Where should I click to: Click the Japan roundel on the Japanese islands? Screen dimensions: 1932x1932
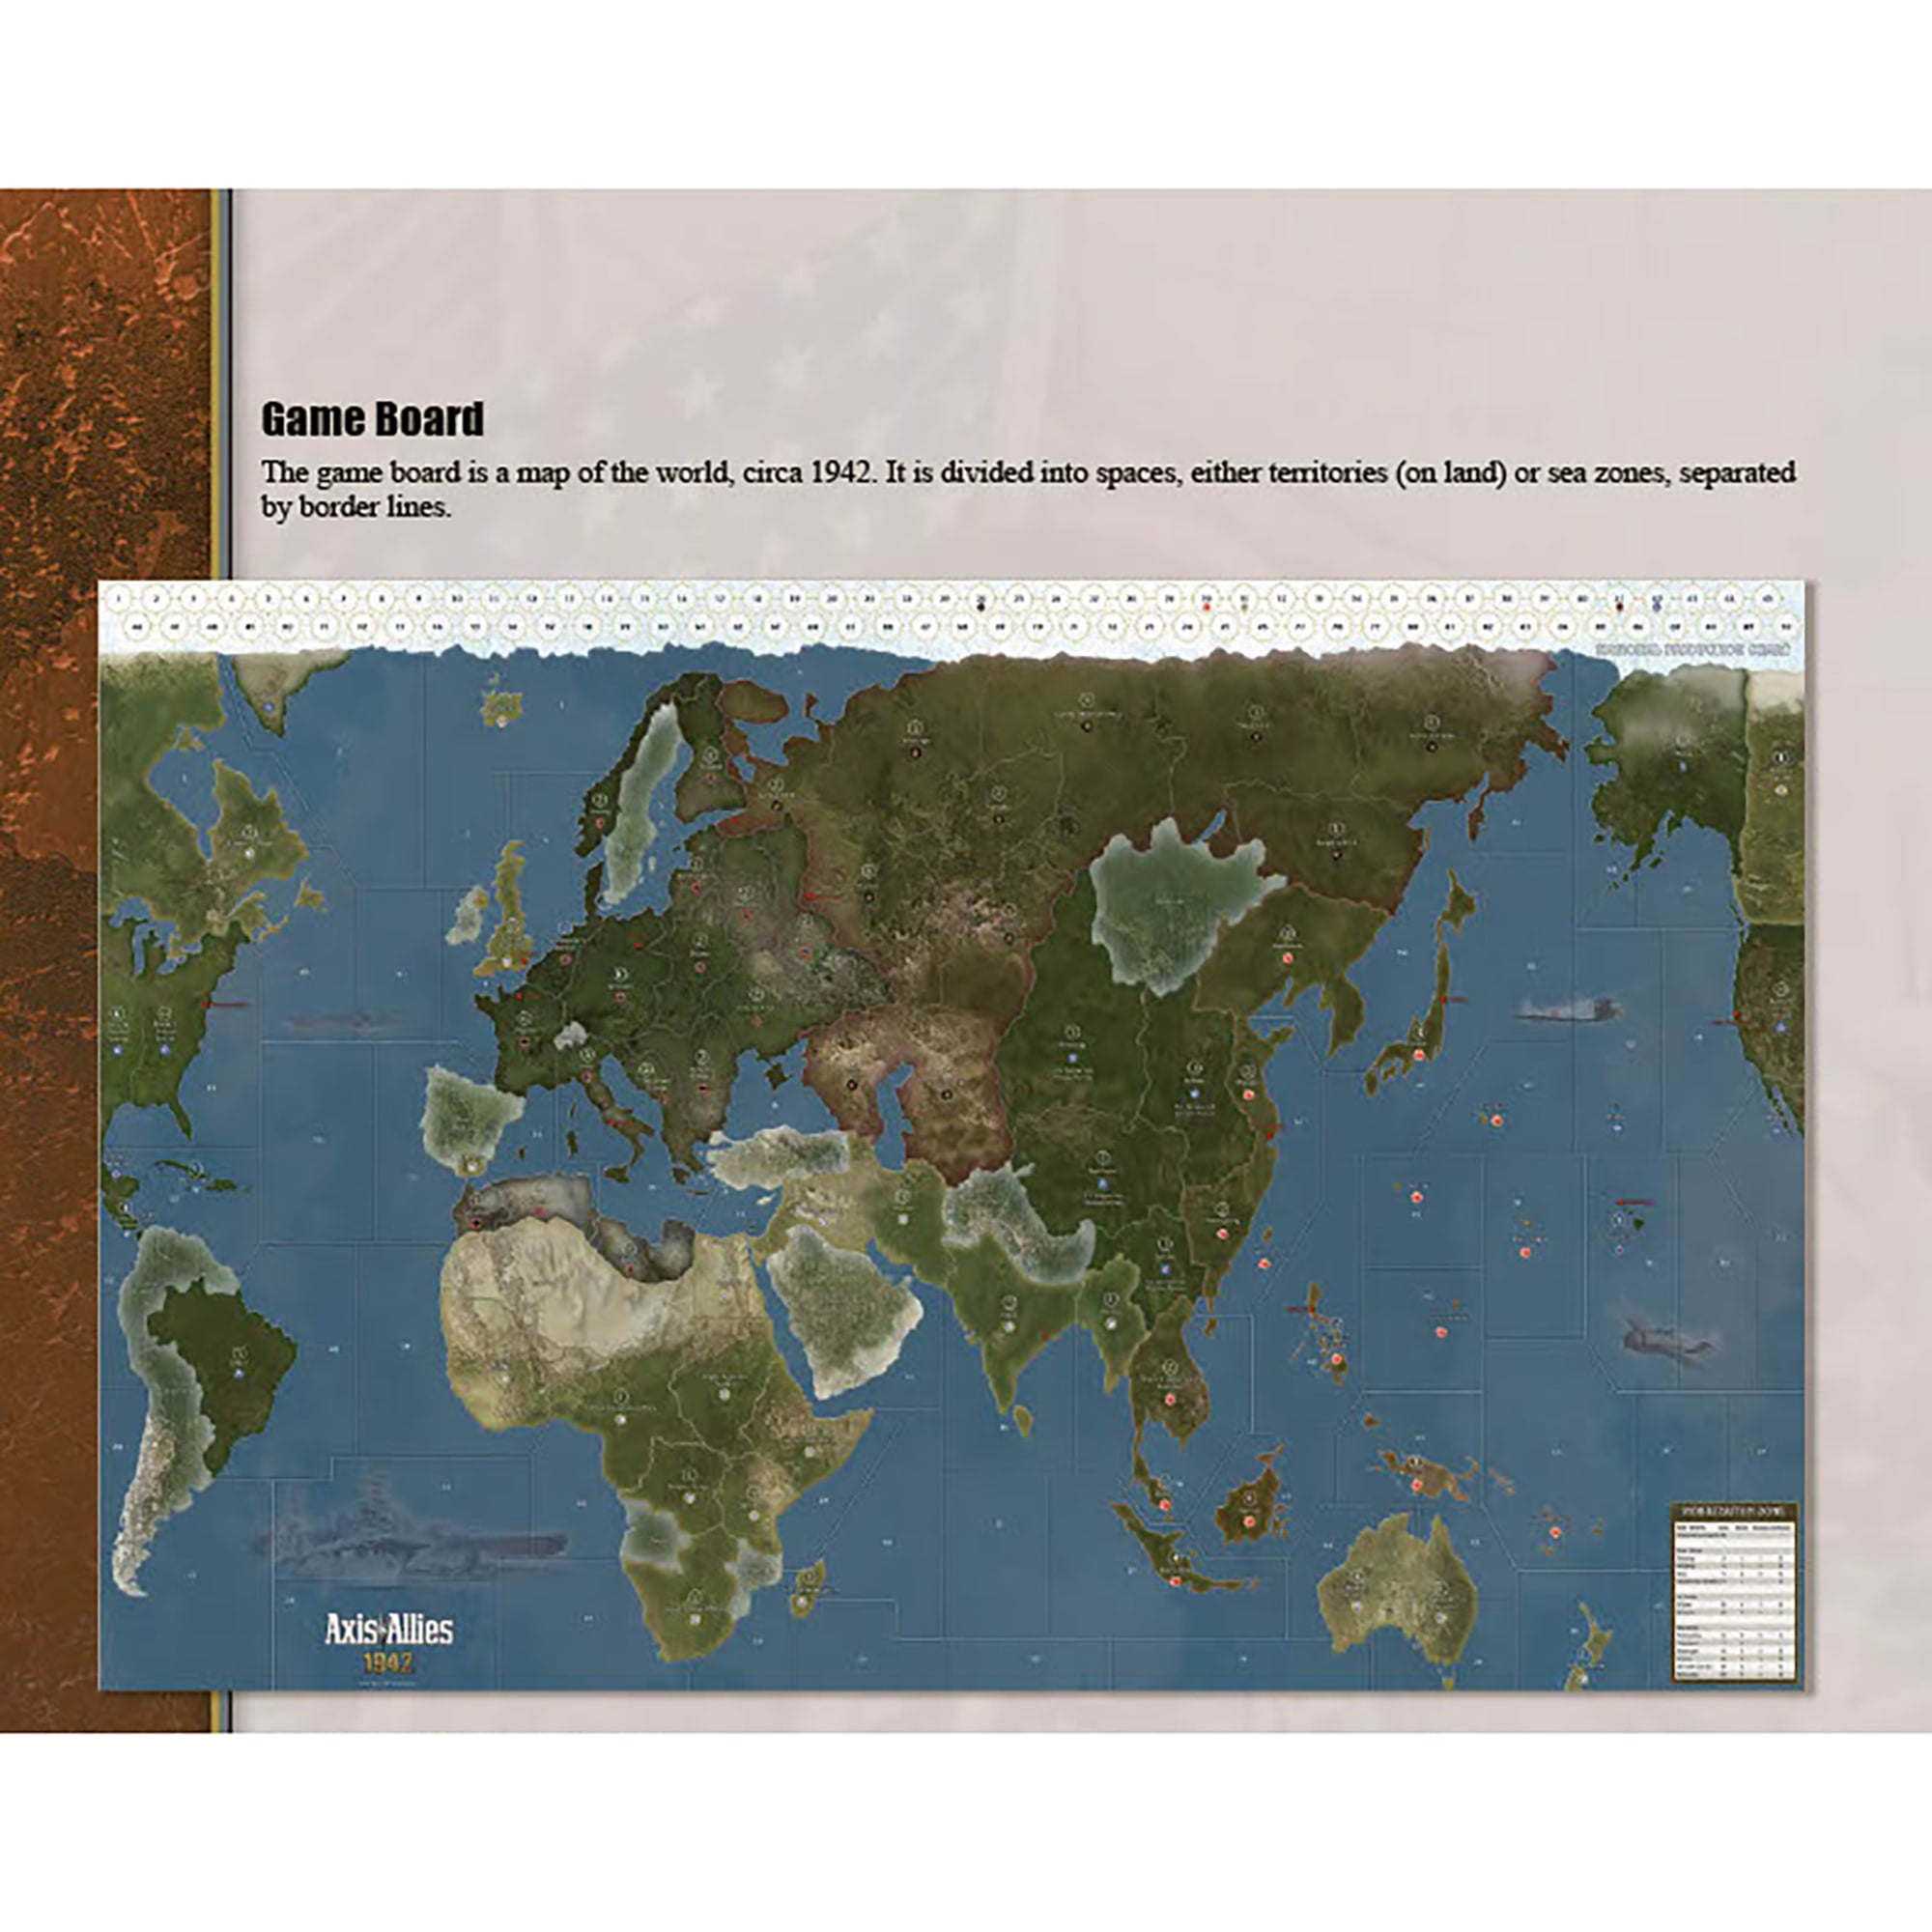(1418, 1054)
